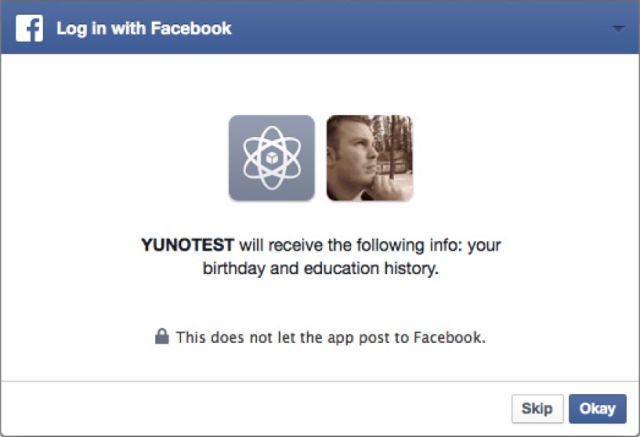Screen dimensions: 640x437
Task: Click empty footer area left of Skip
Action: 250,409
